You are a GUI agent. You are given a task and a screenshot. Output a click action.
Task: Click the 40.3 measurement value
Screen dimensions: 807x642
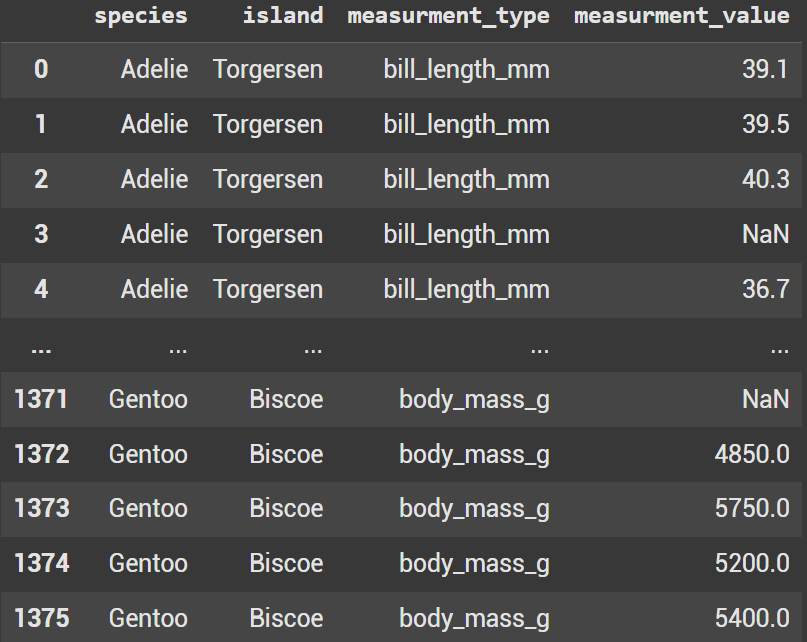point(765,179)
